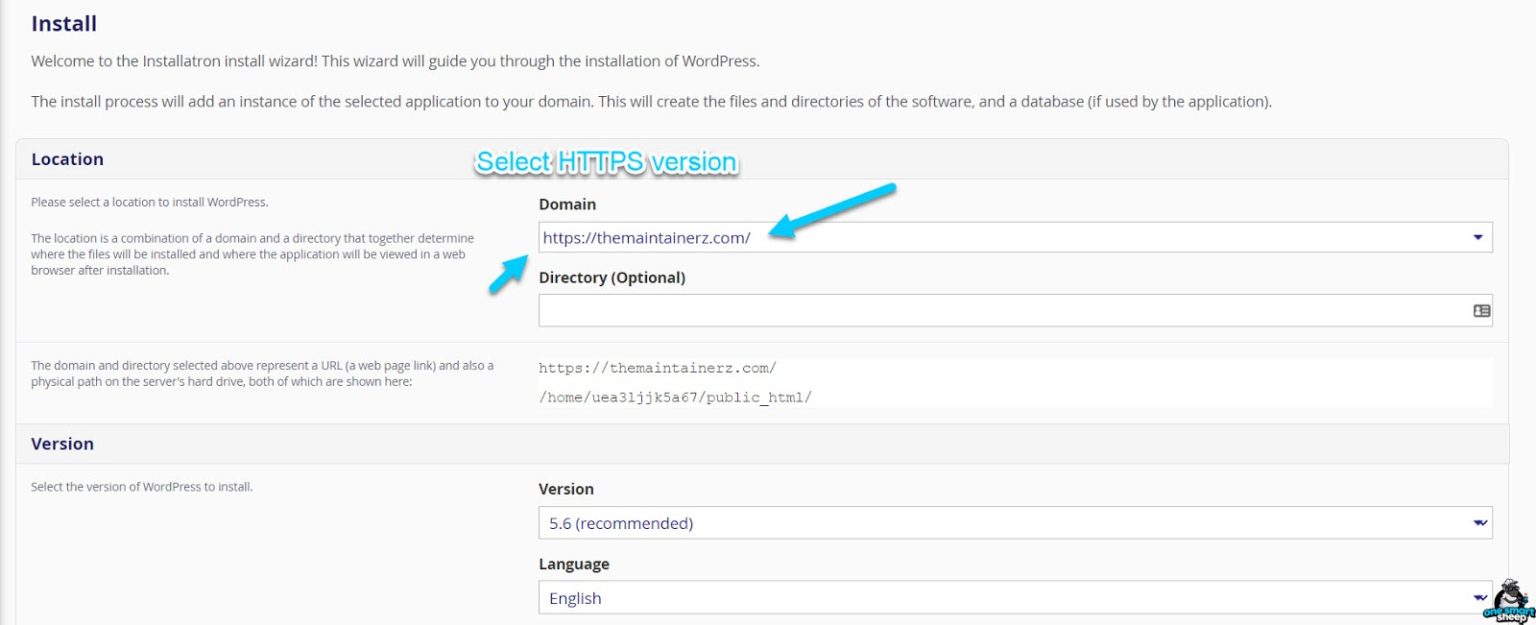
Task: Expand the Domain dropdown arrow
Action: coord(1478,238)
